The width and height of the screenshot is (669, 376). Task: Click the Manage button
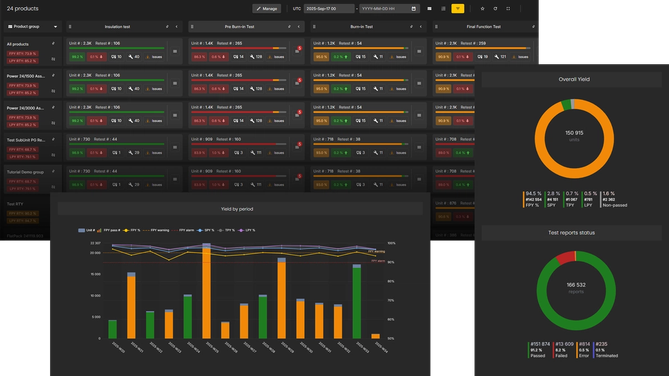click(266, 9)
